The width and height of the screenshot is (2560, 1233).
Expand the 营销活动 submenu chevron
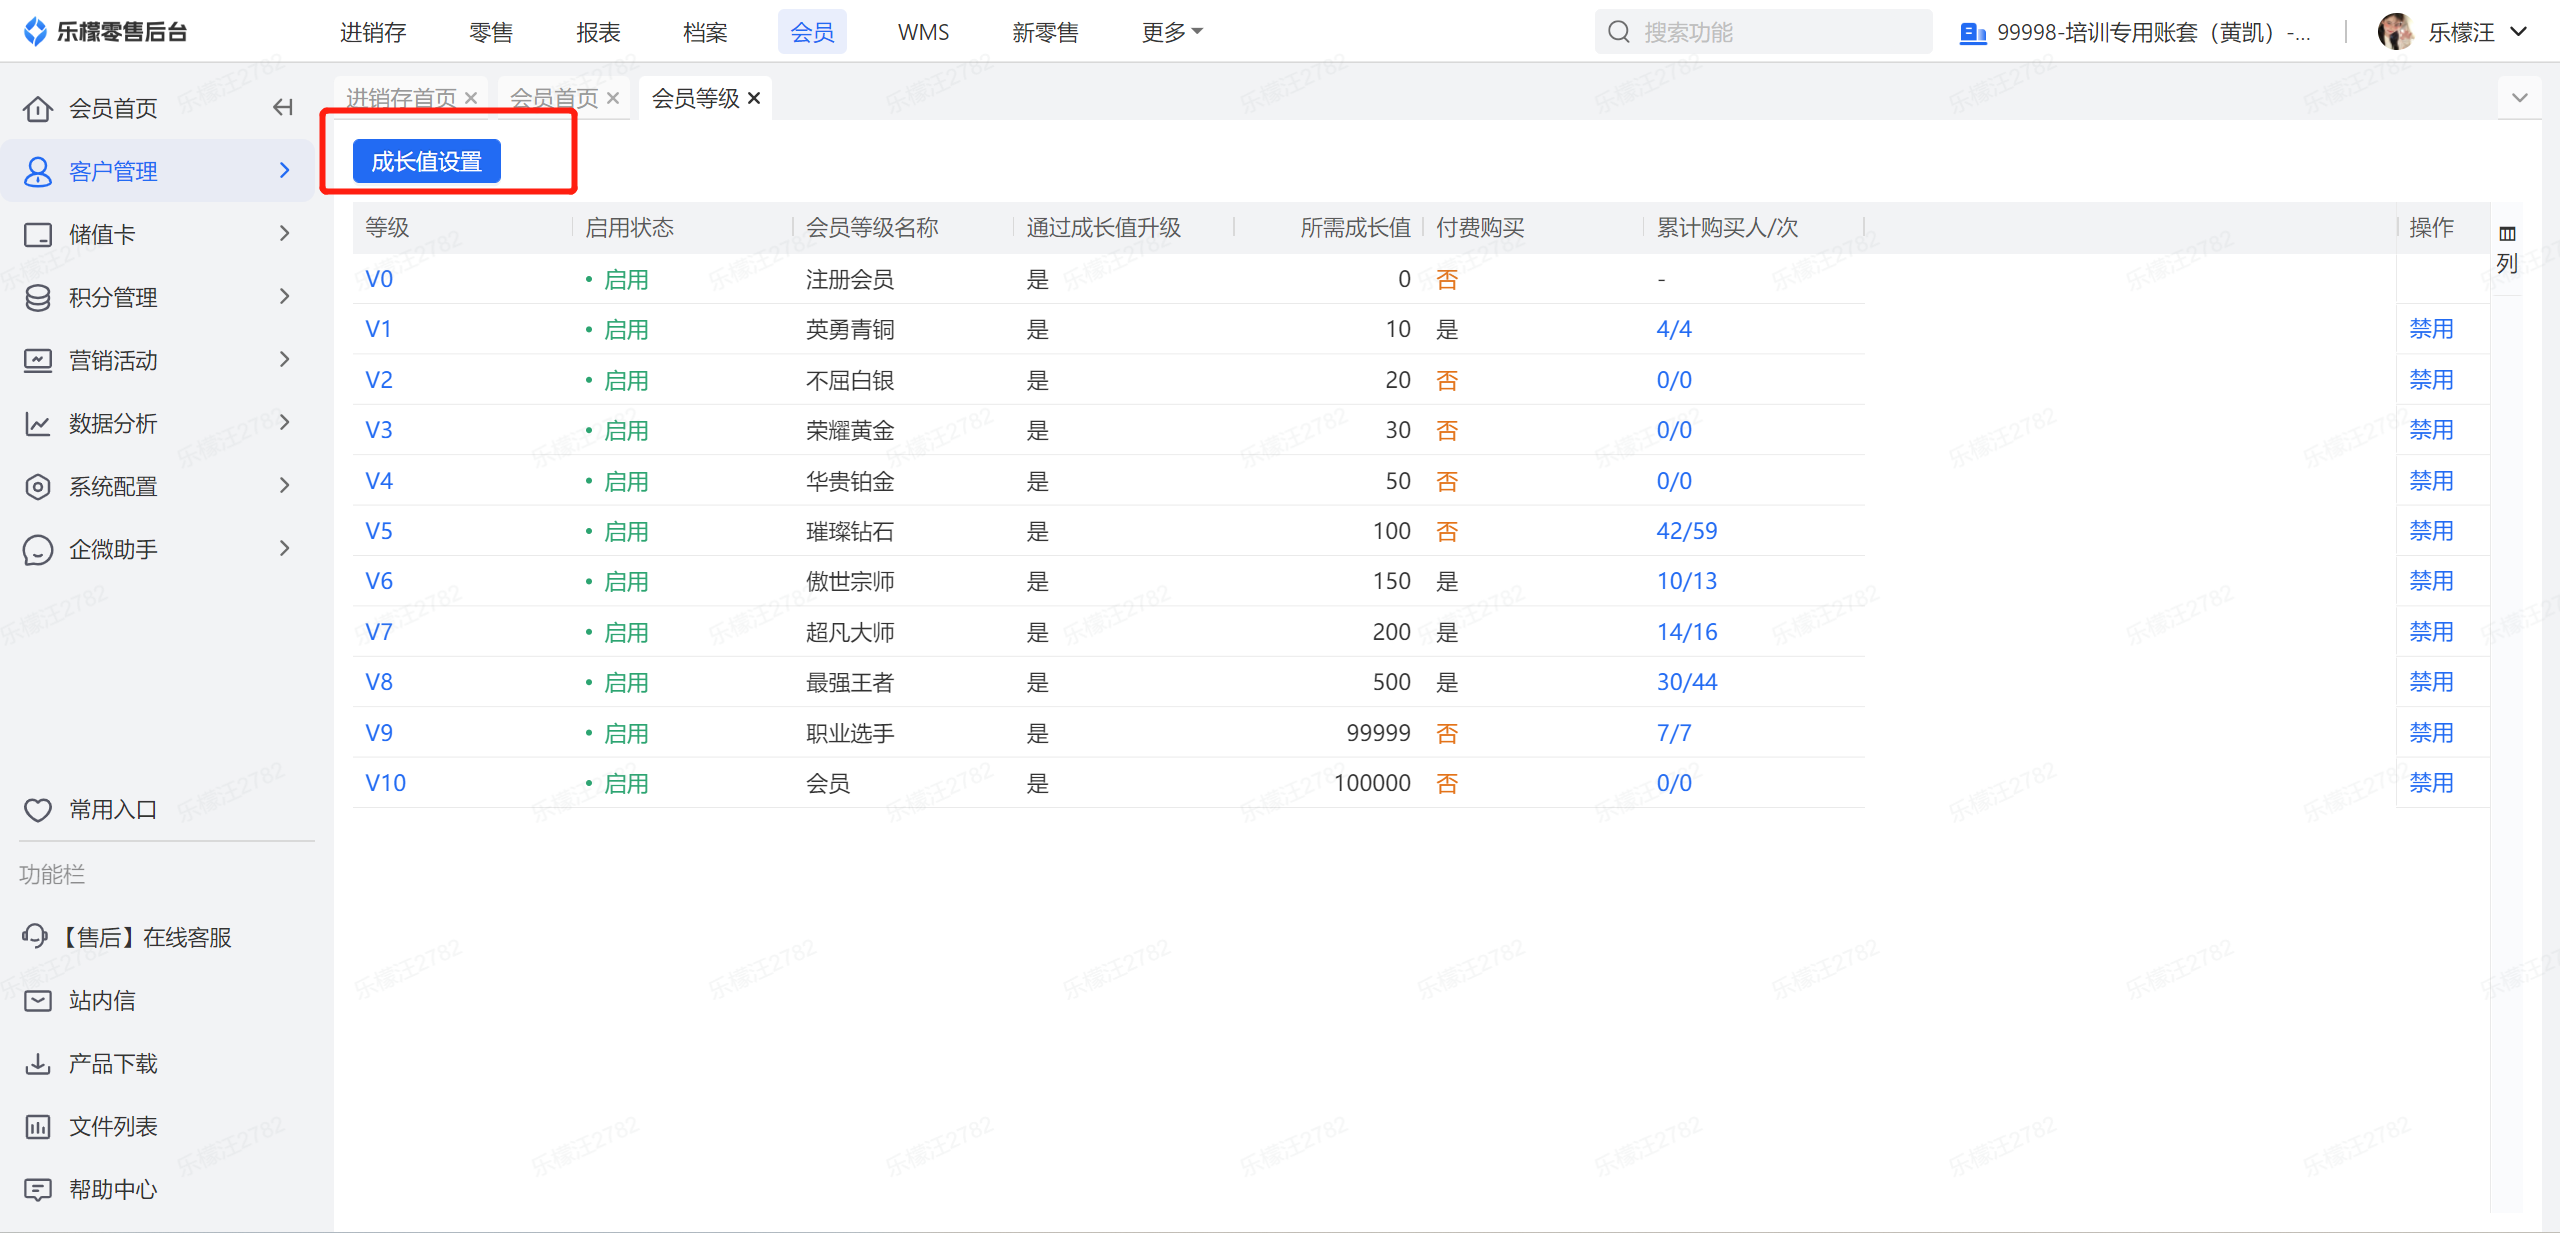[284, 359]
